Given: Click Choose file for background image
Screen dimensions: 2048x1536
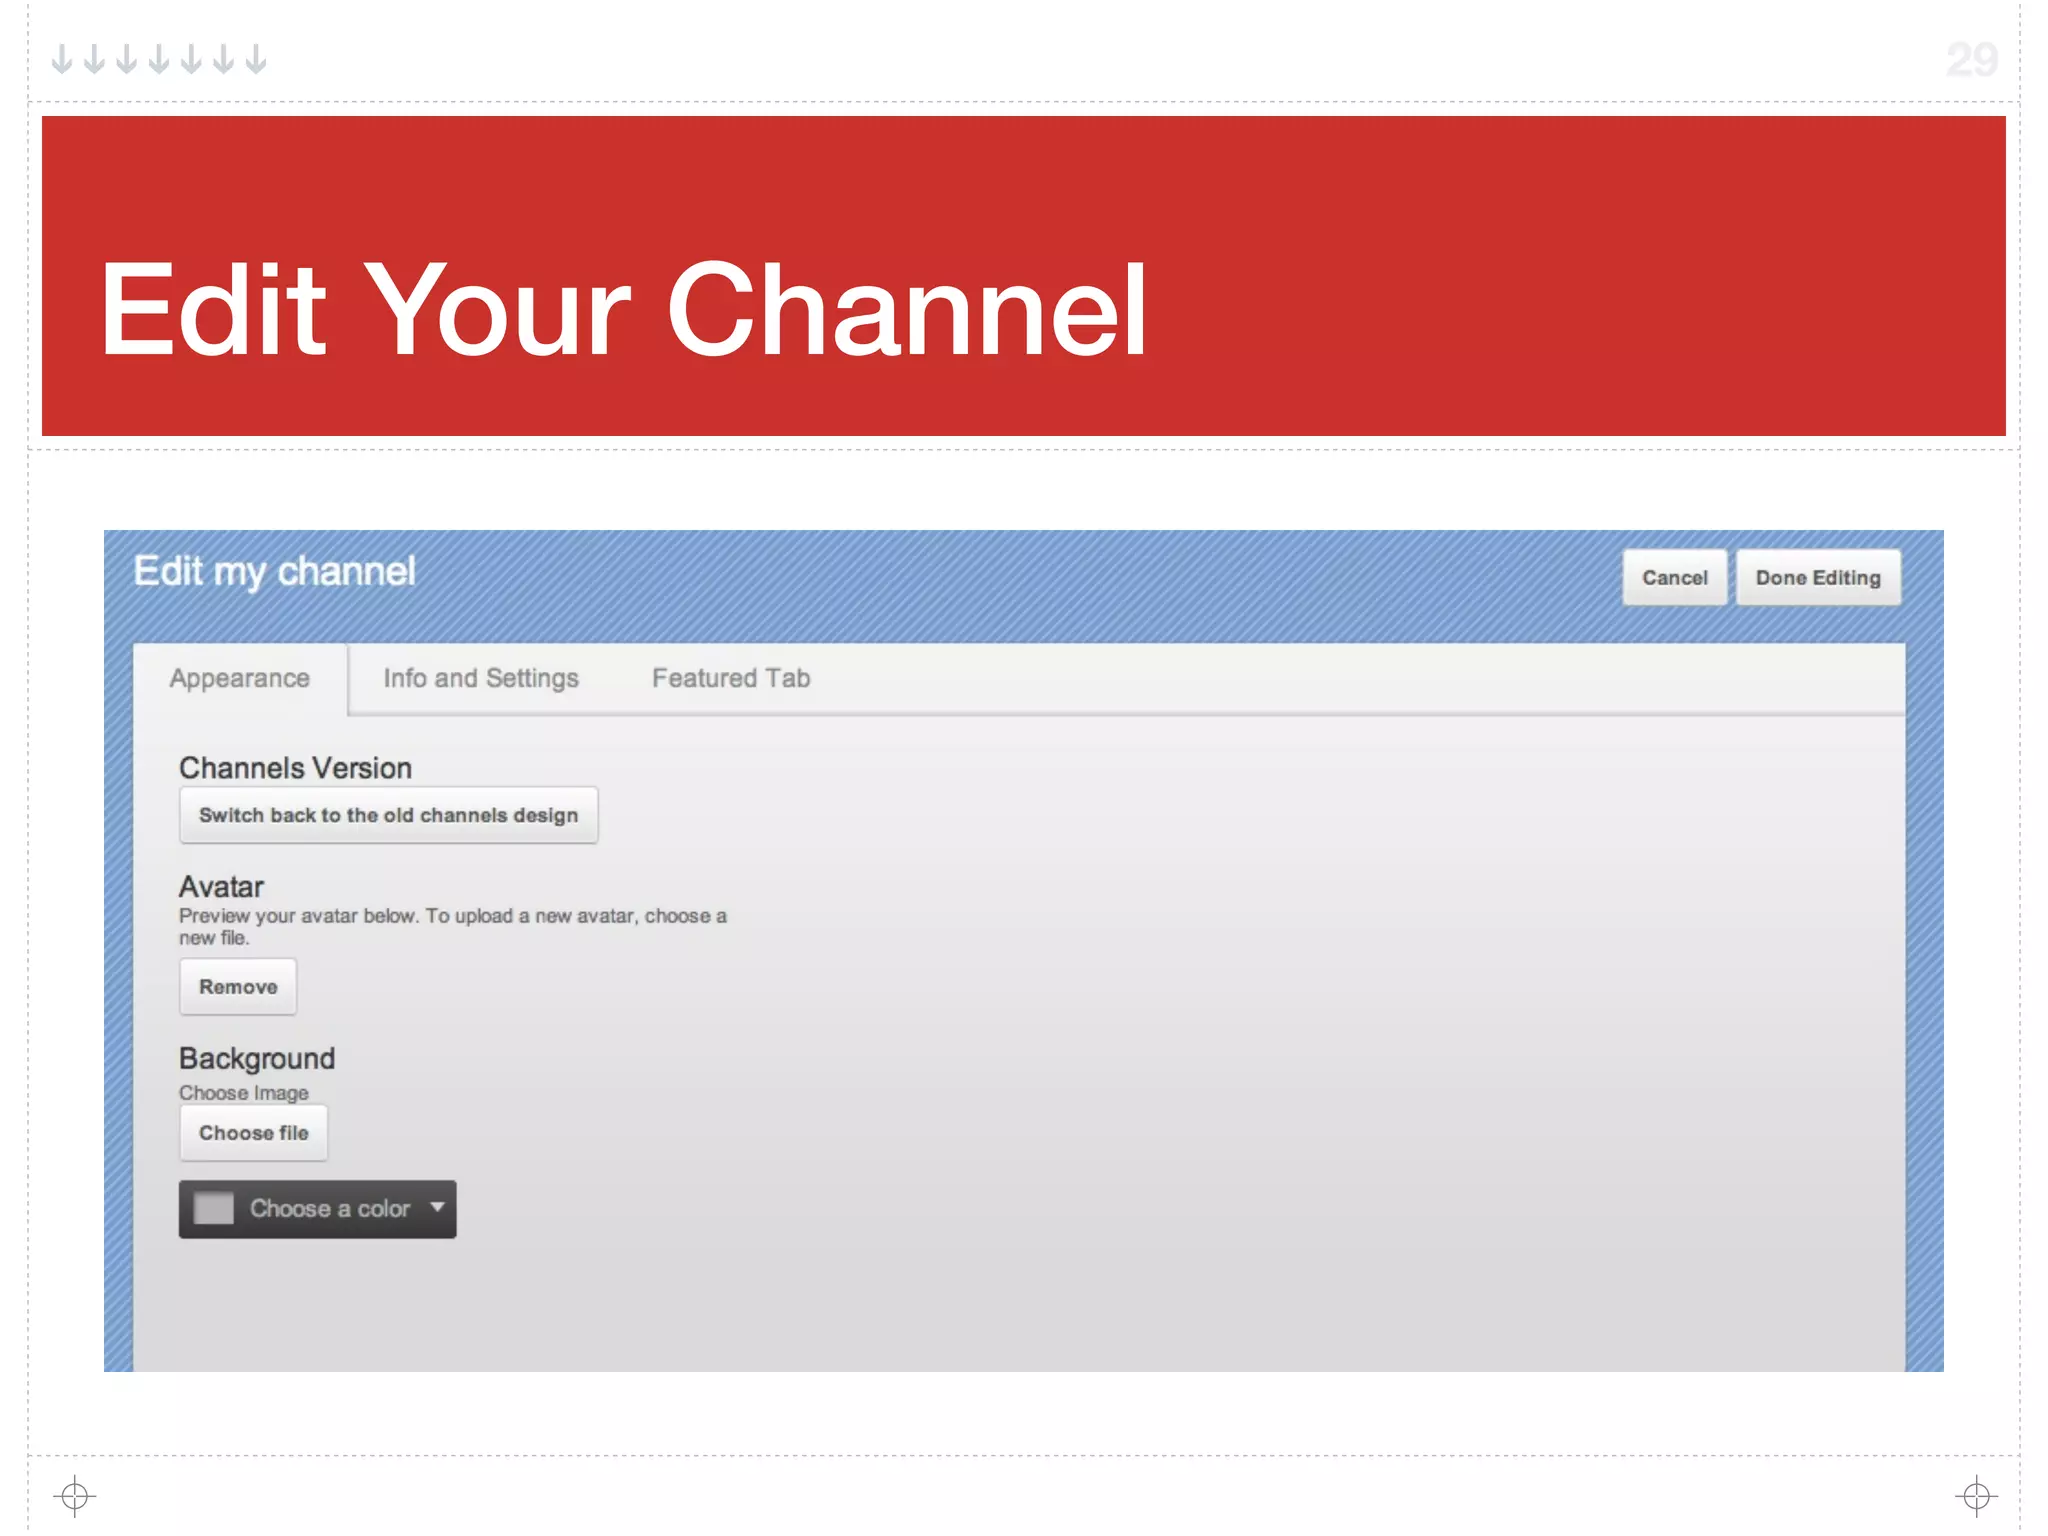Looking at the screenshot, I should tap(253, 1133).
